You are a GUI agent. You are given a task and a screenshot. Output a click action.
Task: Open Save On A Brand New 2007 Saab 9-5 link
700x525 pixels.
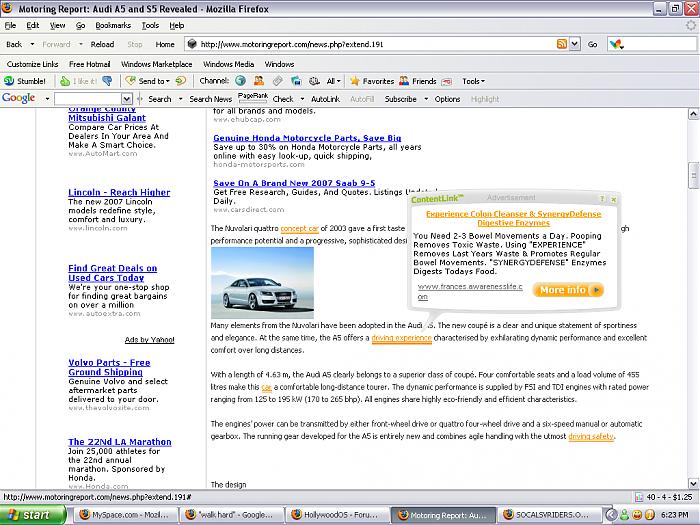point(294,183)
